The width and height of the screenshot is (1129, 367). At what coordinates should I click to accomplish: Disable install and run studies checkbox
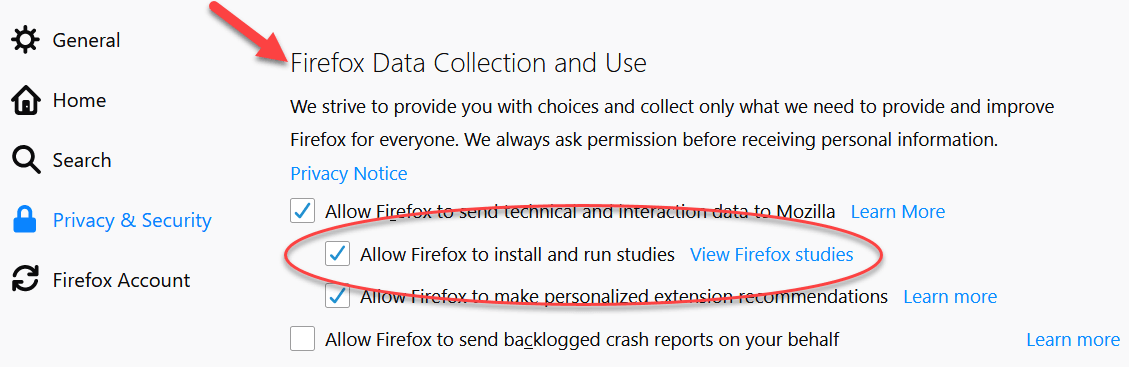point(338,254)
